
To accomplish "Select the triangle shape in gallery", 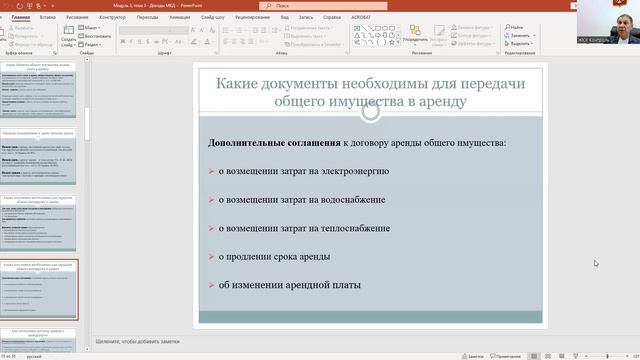I will coord(357,35).
